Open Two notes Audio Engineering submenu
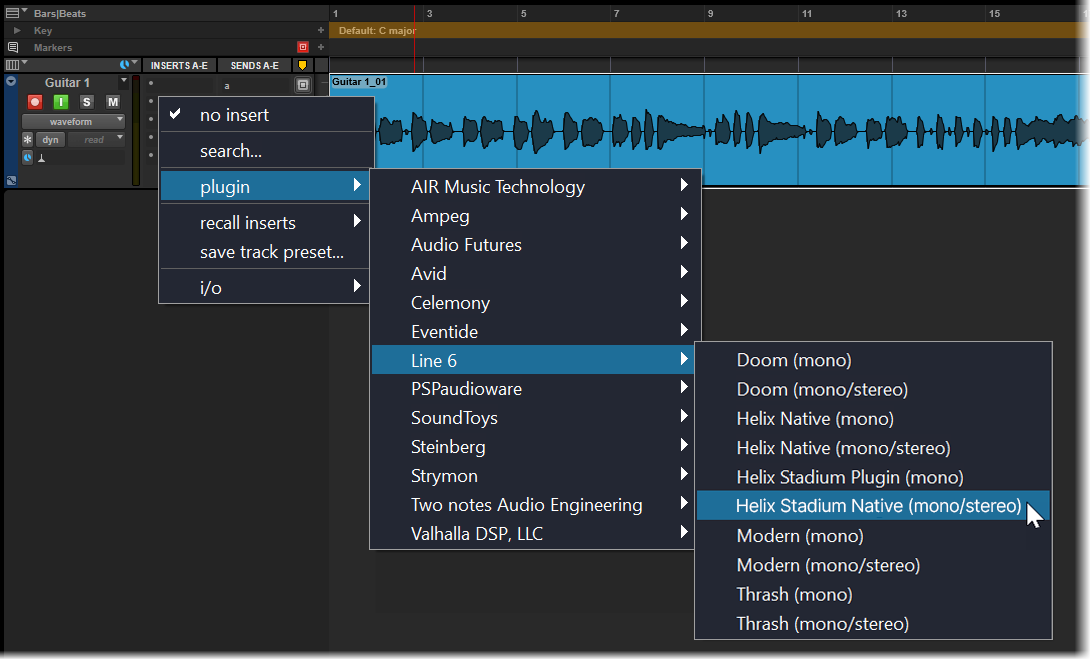This screenshot has height=660, width=1091. [x=533, y=505]
